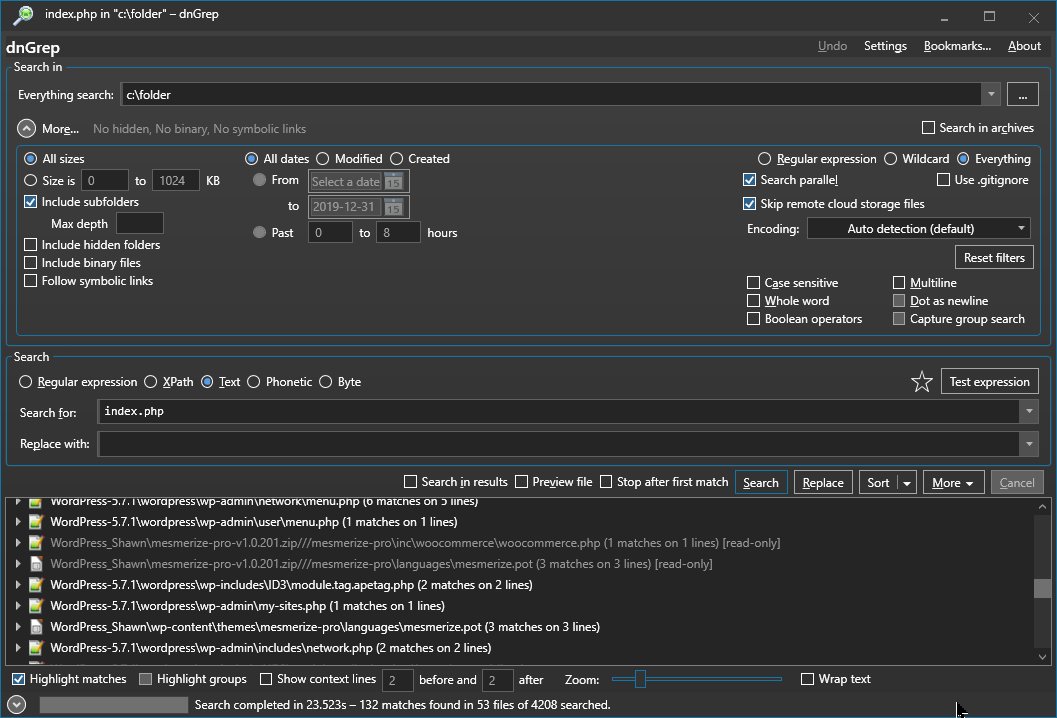Click file icon of zip mesmerize.pot read-only result
The height and width of the screenshot is (718, 1057).
[36, 564]
